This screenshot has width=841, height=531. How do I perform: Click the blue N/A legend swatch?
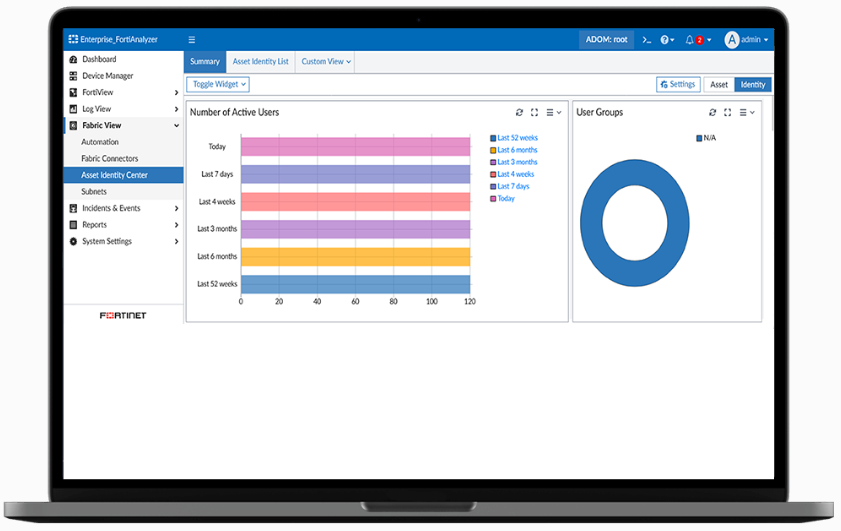(699, 138)
